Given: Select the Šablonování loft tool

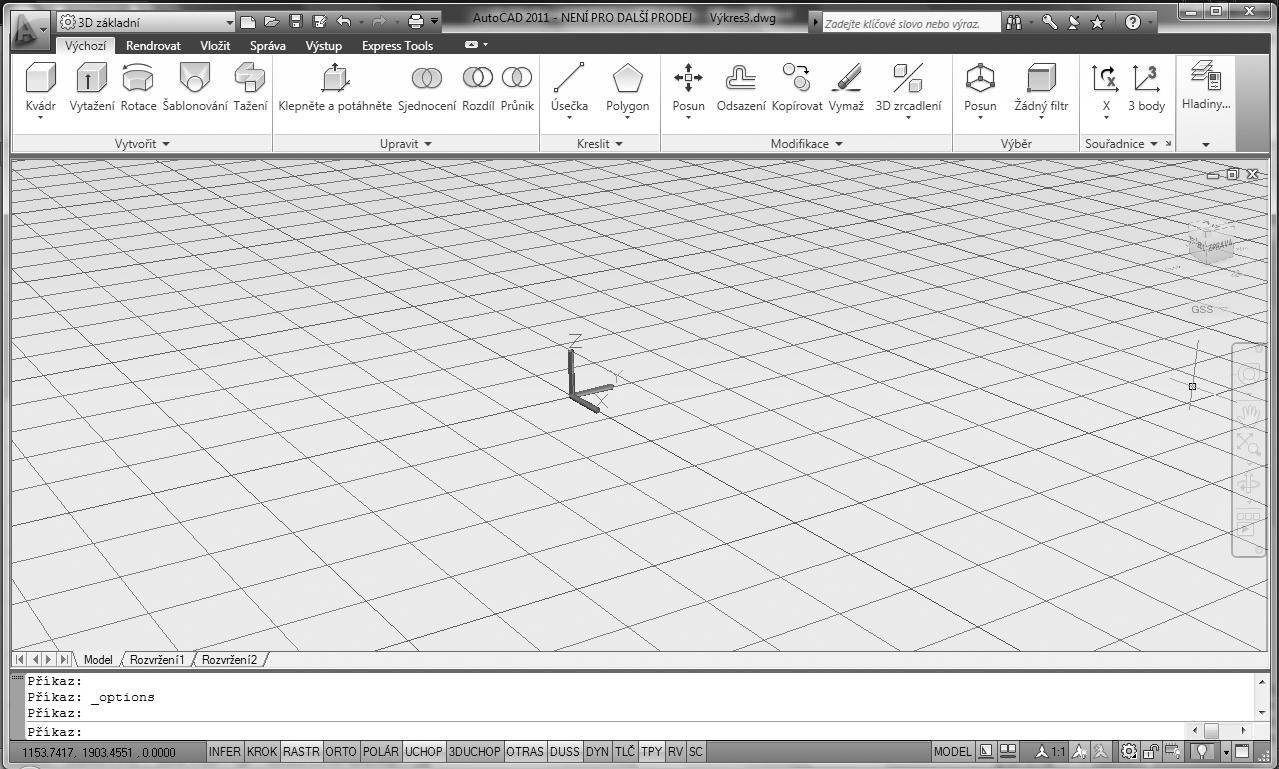Looking at the screenshot, I should coord(195,88).
